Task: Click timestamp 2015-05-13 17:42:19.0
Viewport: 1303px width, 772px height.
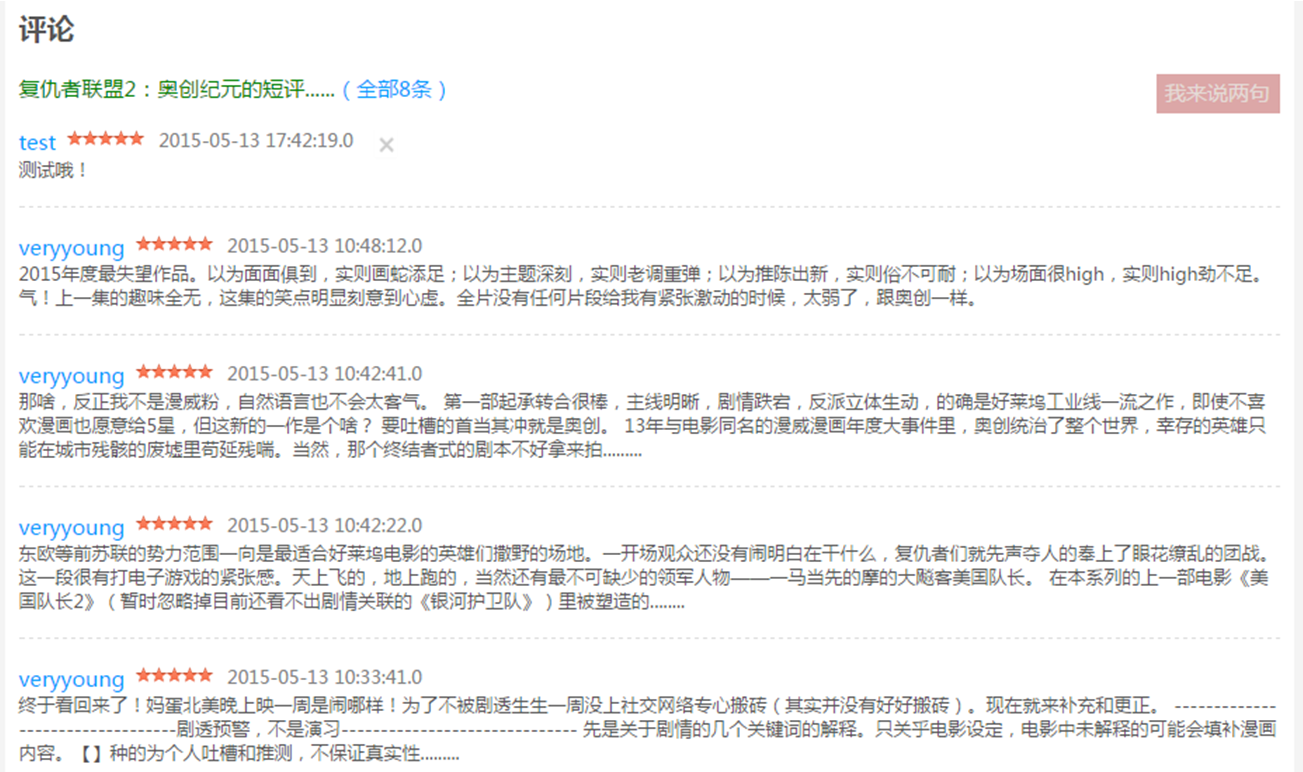Action: click(256, 141)
